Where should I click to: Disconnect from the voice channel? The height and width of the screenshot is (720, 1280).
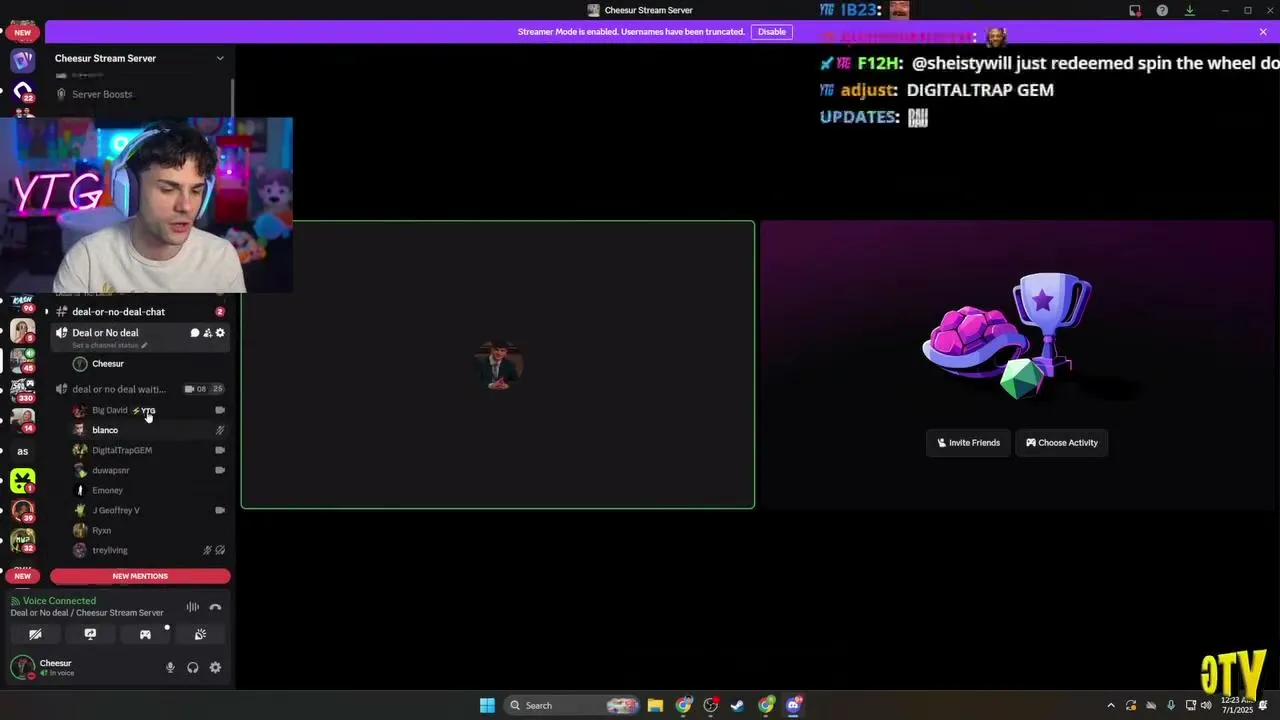tap(215, 607)
